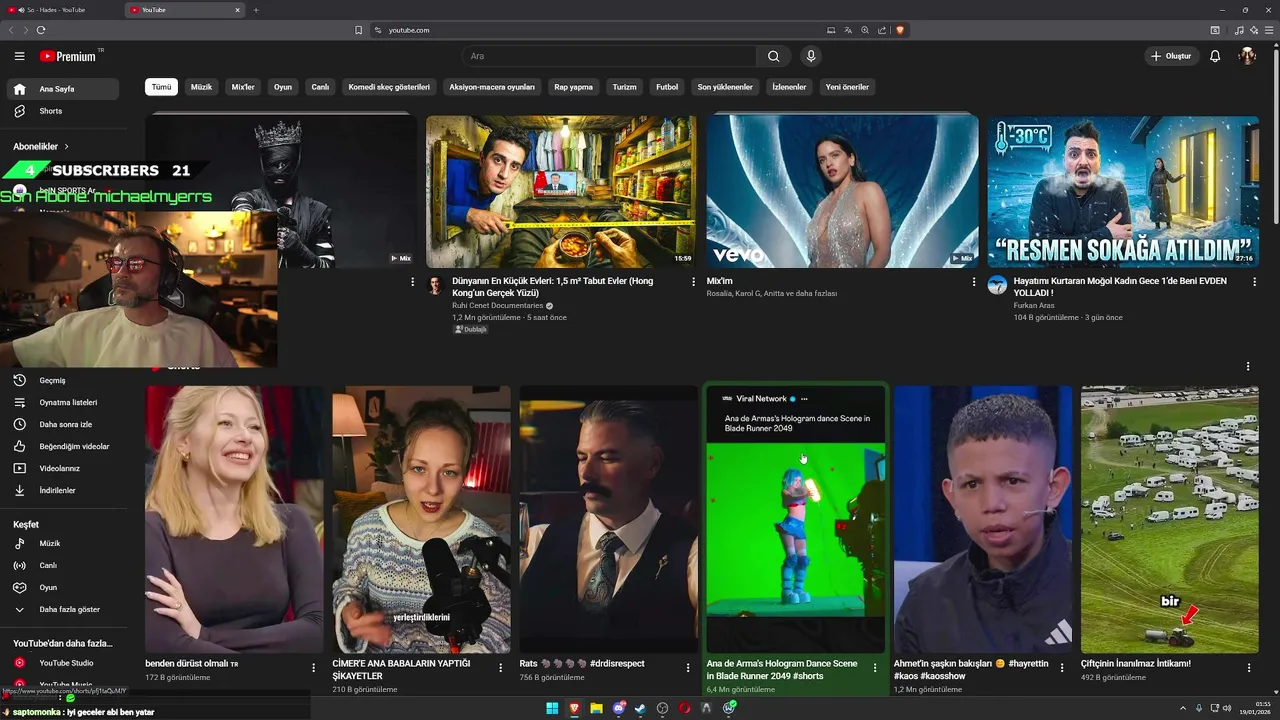Screen dimensions: 1280x720
Task: Select Komedi skeç gösterileri chip
Action: click(389, 87)
